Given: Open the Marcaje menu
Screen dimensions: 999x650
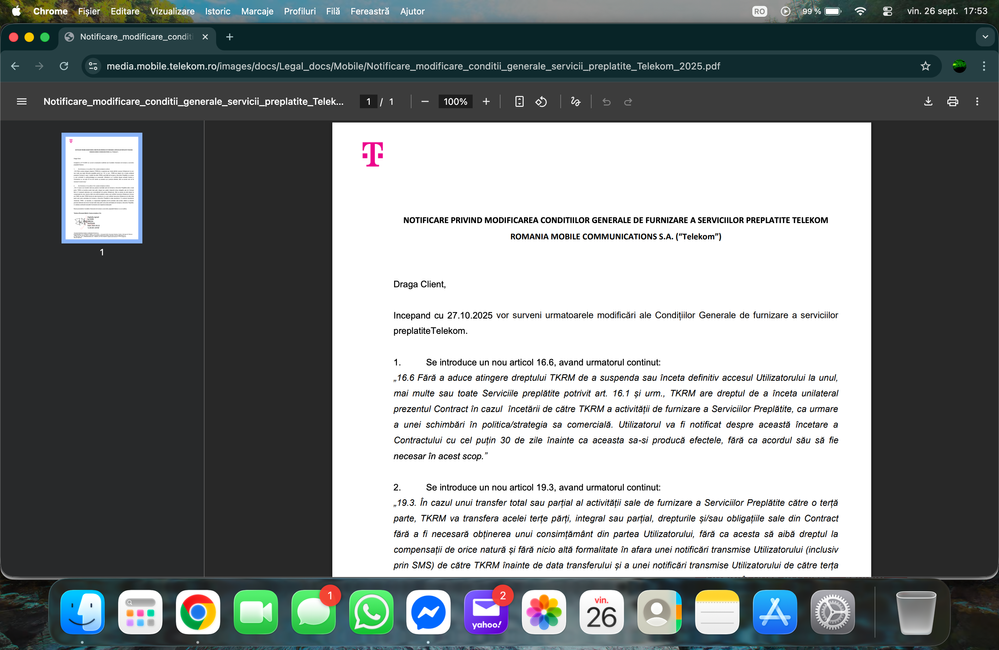Looking at the screenshot, I should 256,11.
